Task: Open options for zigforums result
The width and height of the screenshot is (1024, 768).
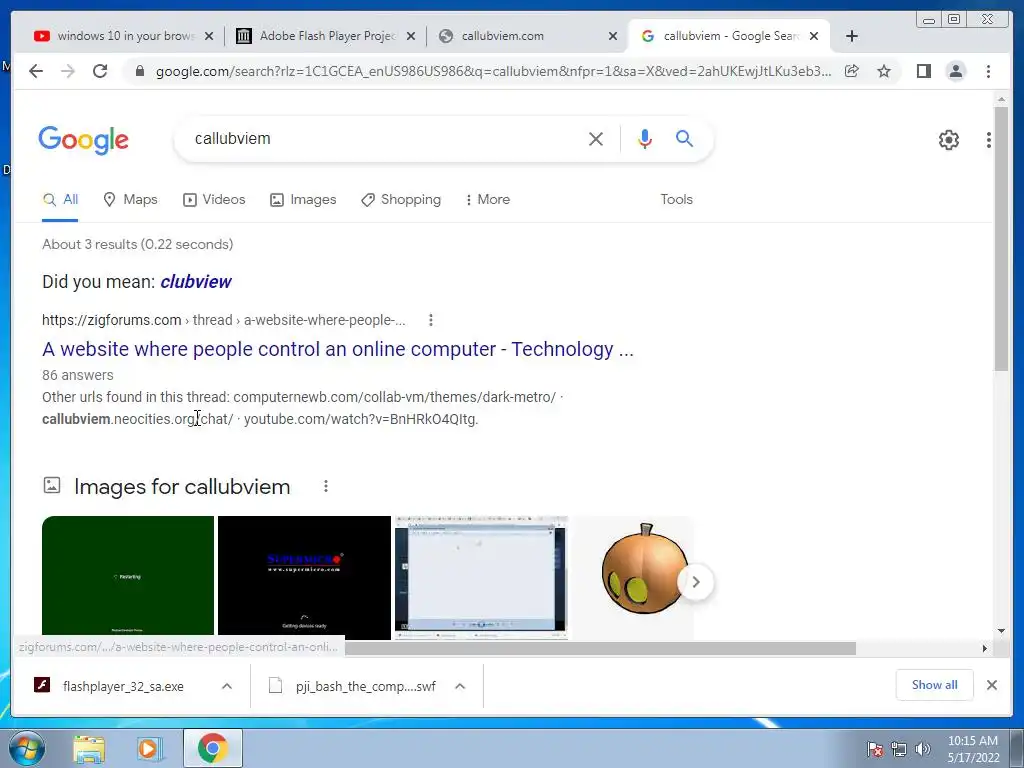Action: (430, 320)
